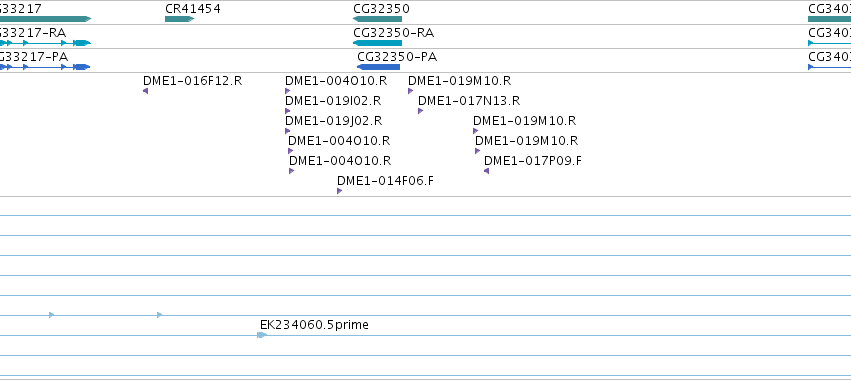Select the DME1-017P09.F label
851x380 pixels.
533,161
